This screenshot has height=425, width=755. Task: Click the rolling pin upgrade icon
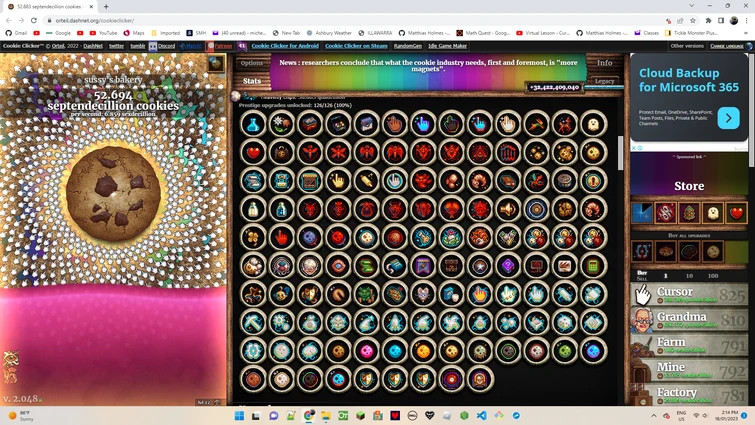(366, 181)
